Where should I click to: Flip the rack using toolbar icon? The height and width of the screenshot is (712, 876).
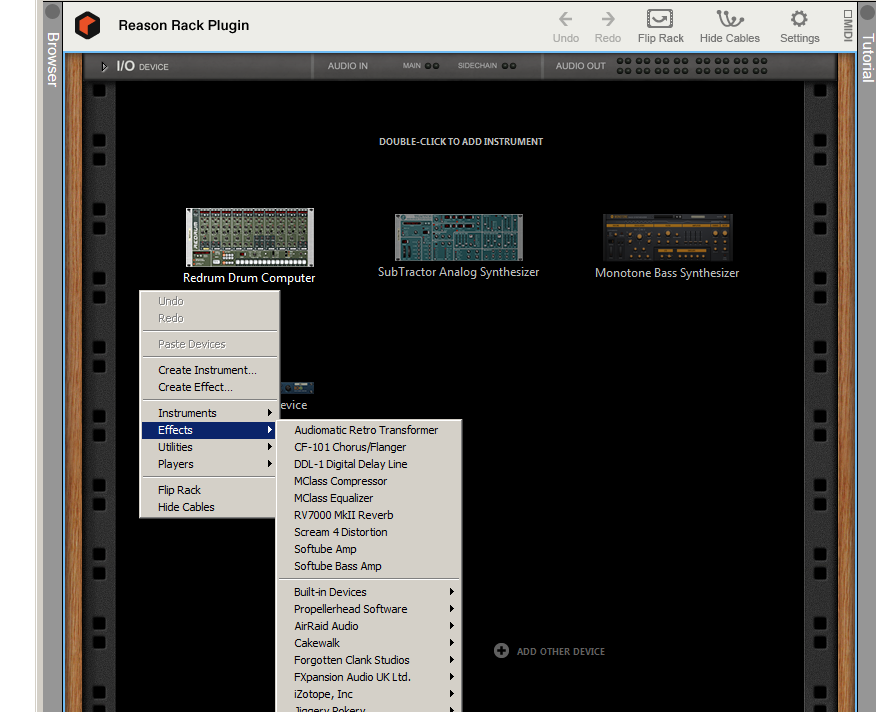pos(660,19)
